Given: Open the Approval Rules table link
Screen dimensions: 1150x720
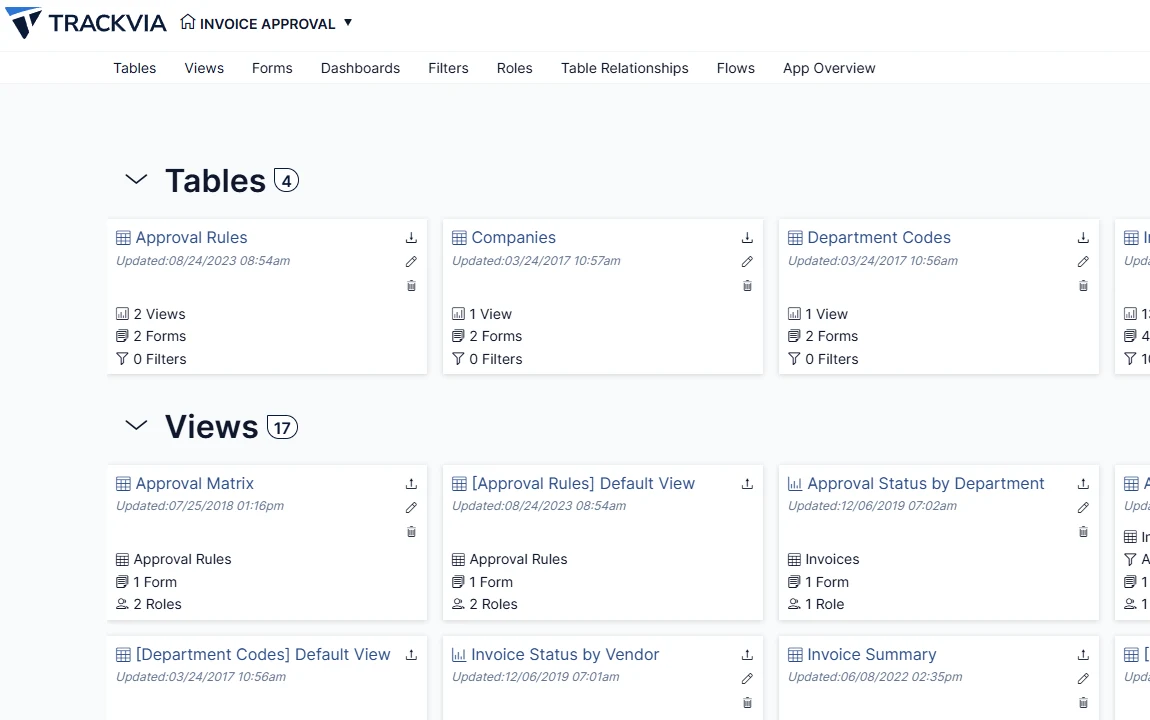Looking at the screenshot, I should [x=191, y=238].
